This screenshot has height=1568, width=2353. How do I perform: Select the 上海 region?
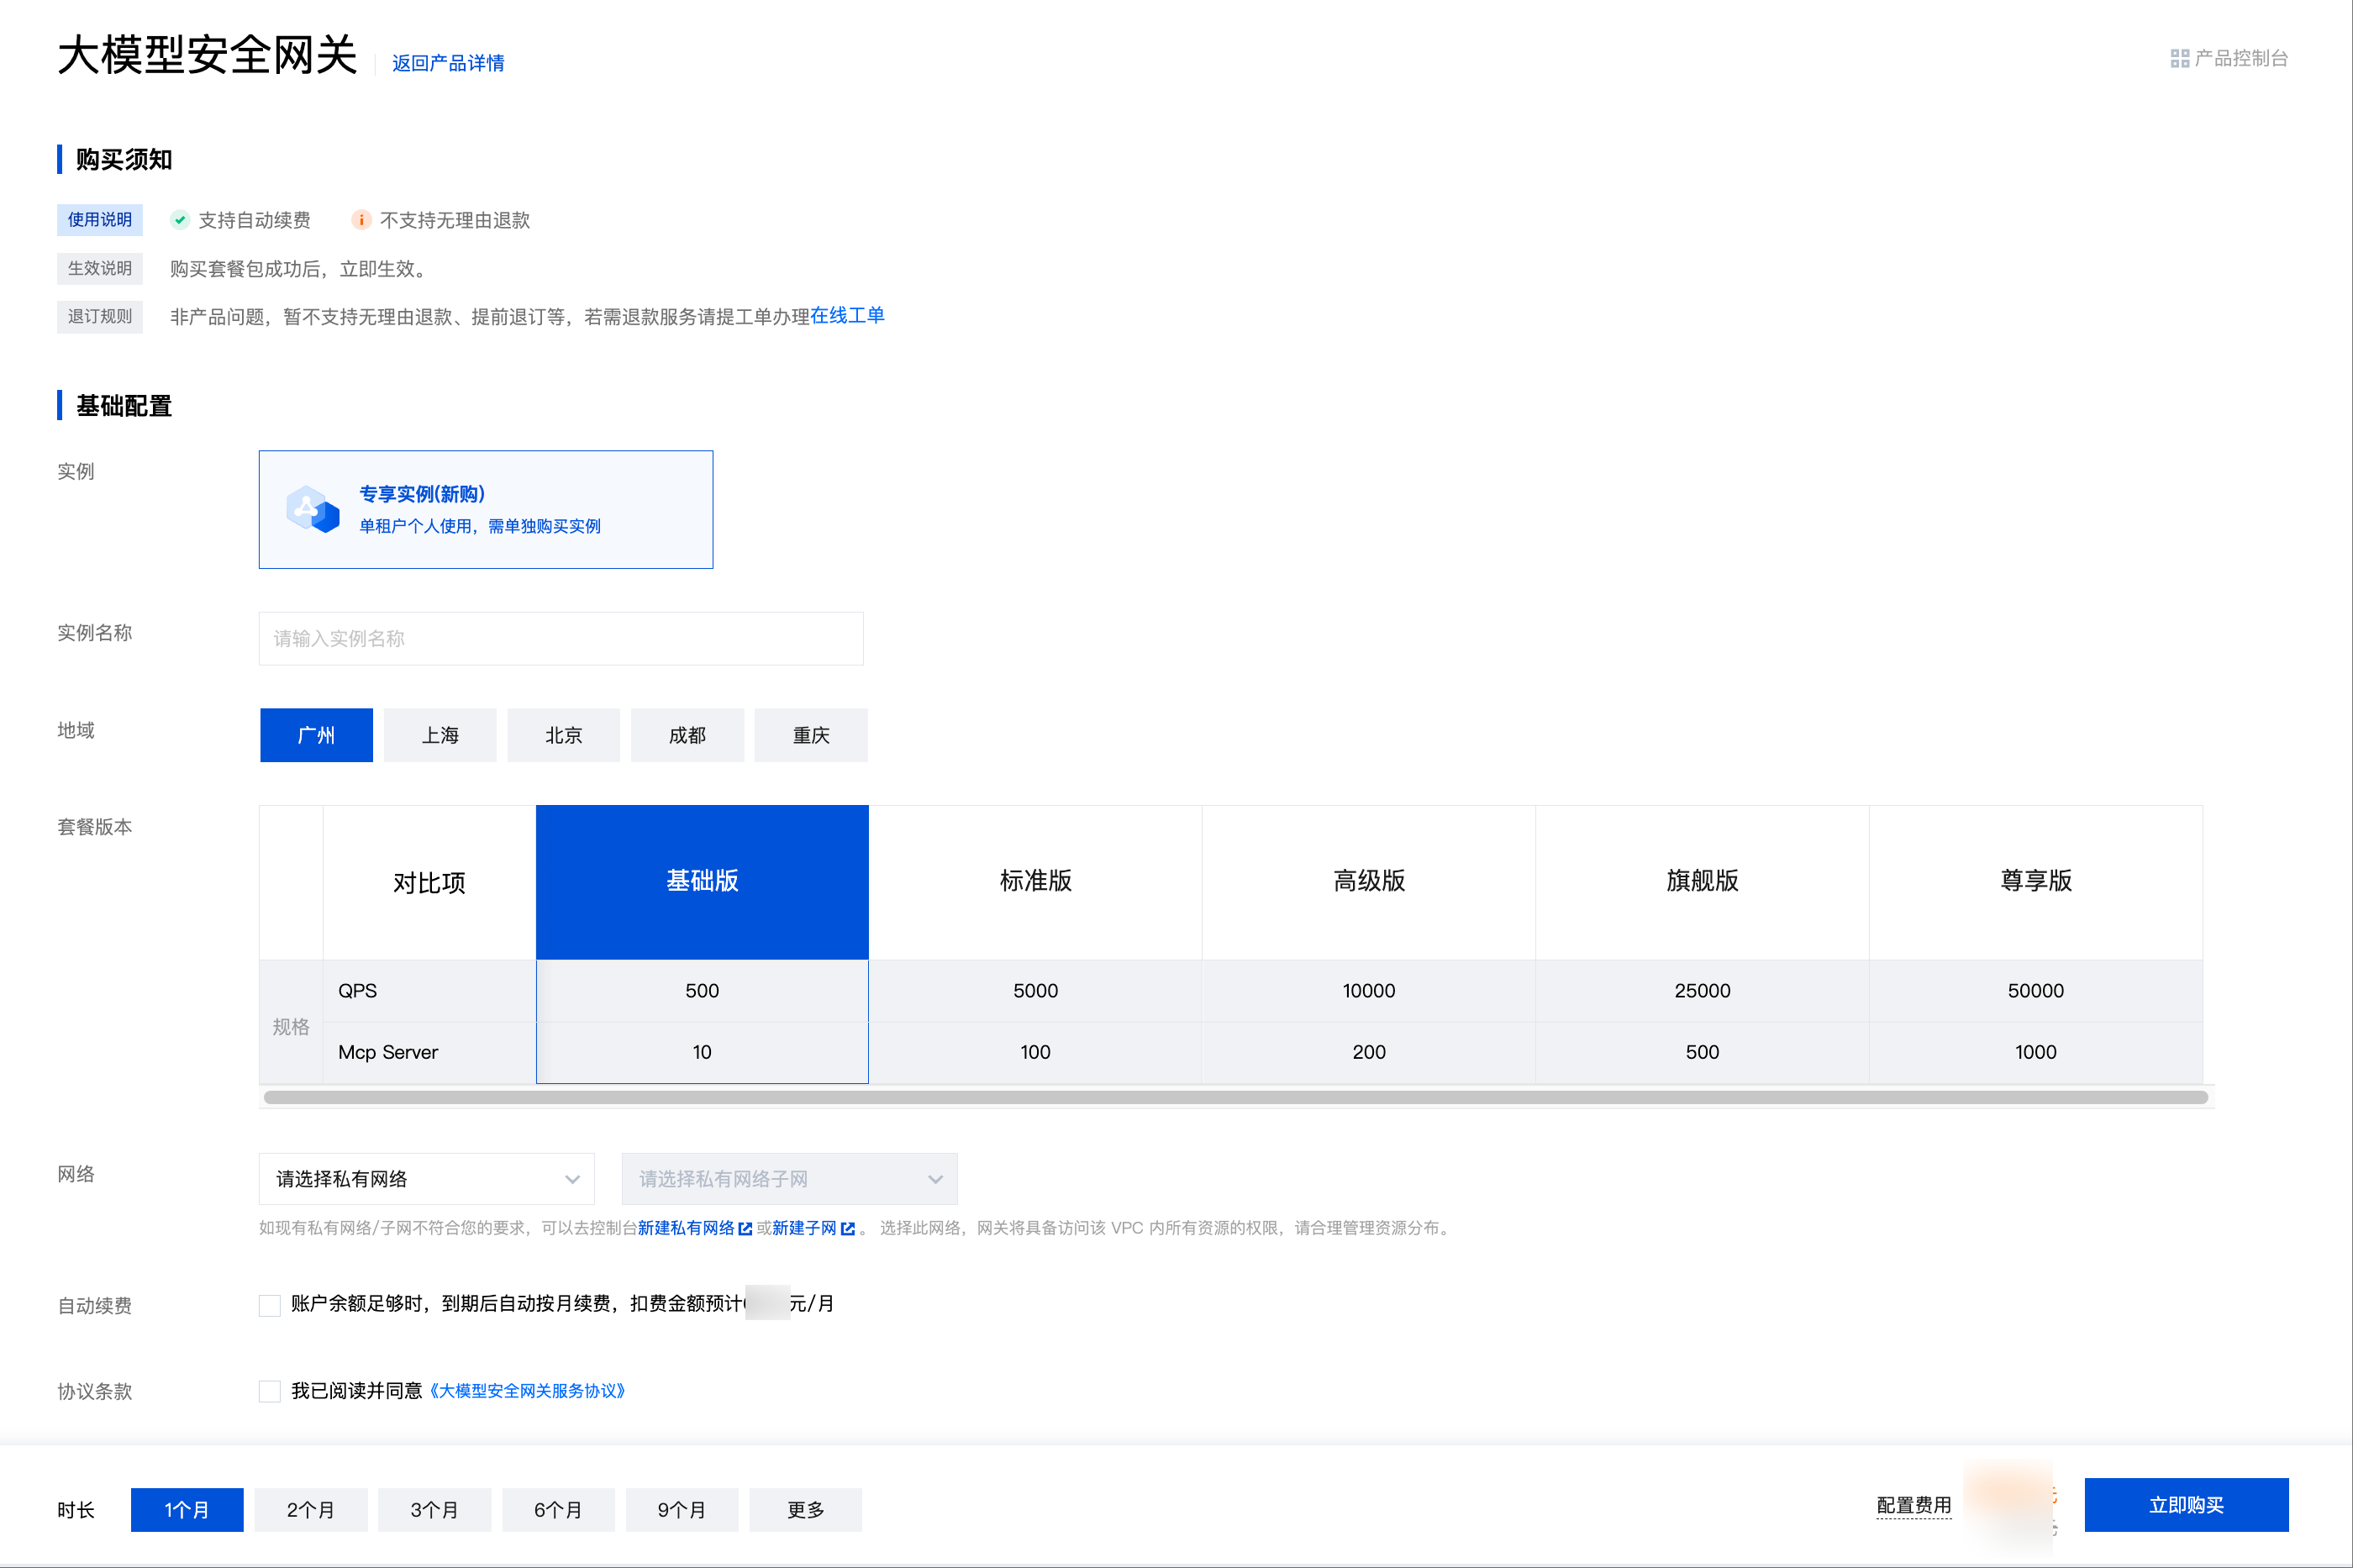[440, 735]
